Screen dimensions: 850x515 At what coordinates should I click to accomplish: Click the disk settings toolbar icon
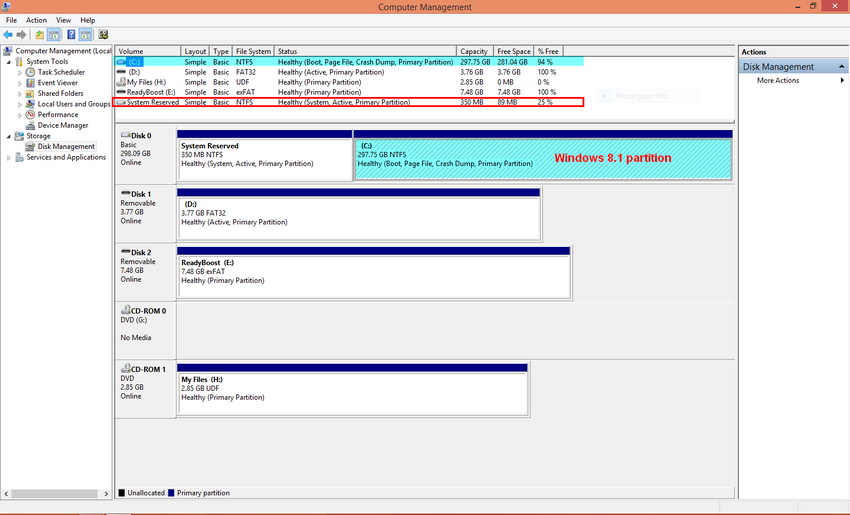(103, 35)
